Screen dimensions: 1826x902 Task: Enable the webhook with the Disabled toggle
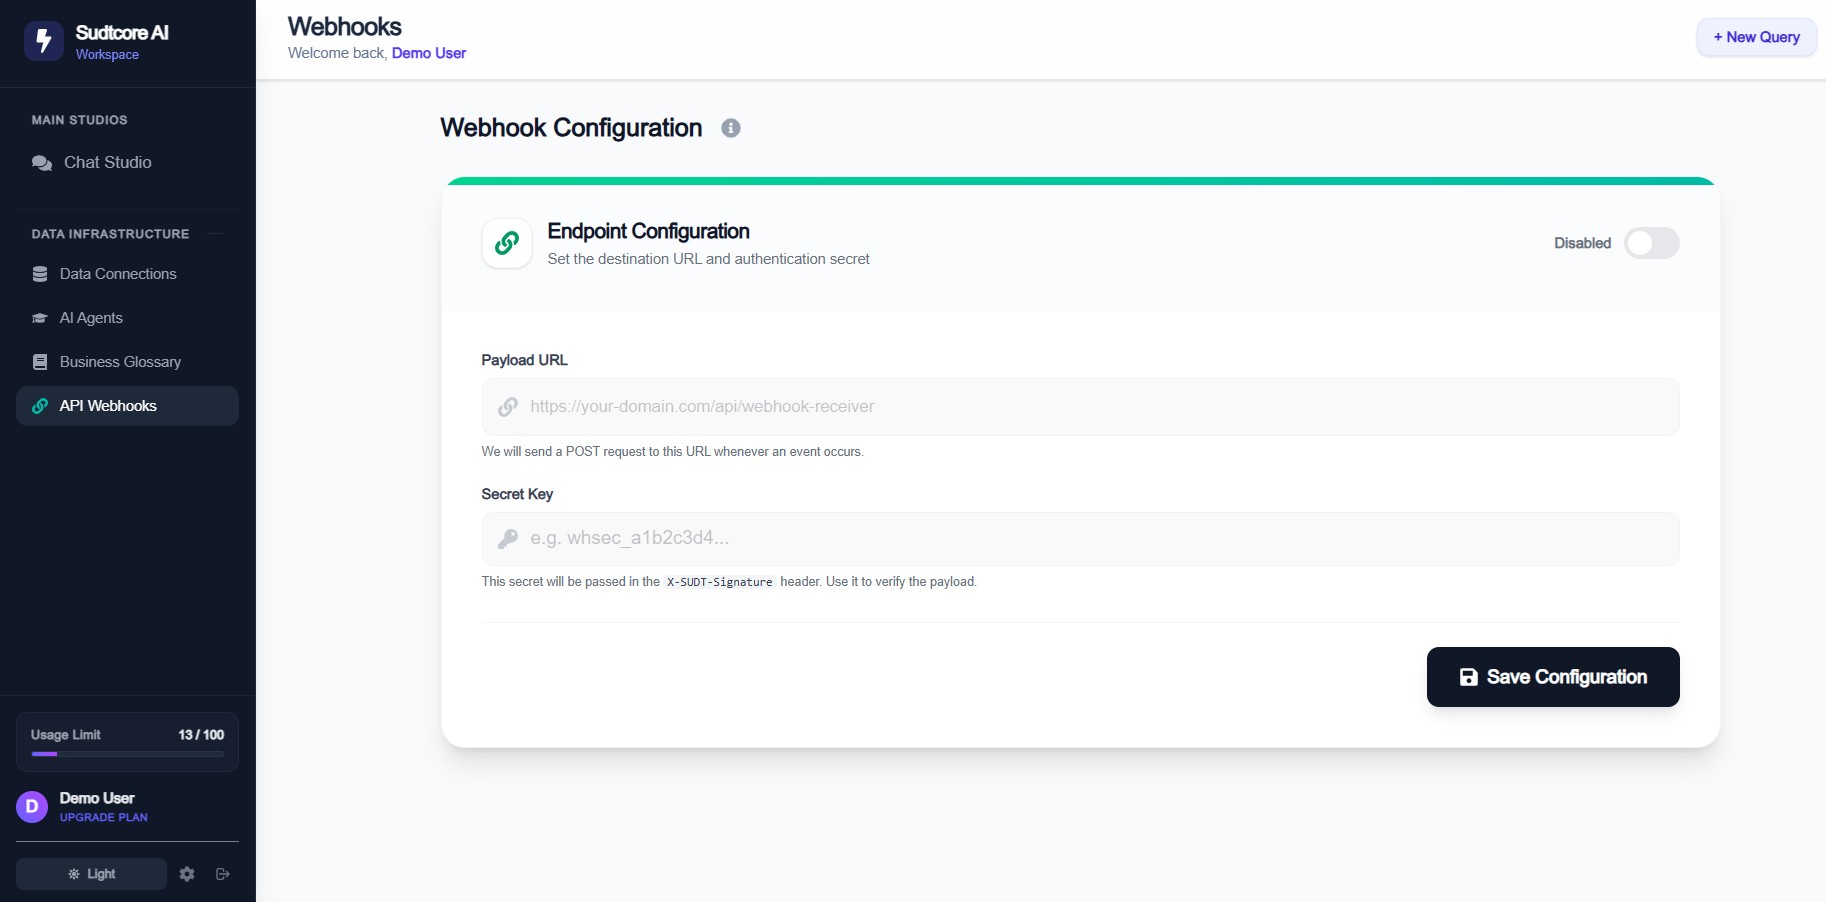[x=1651, y=243]
